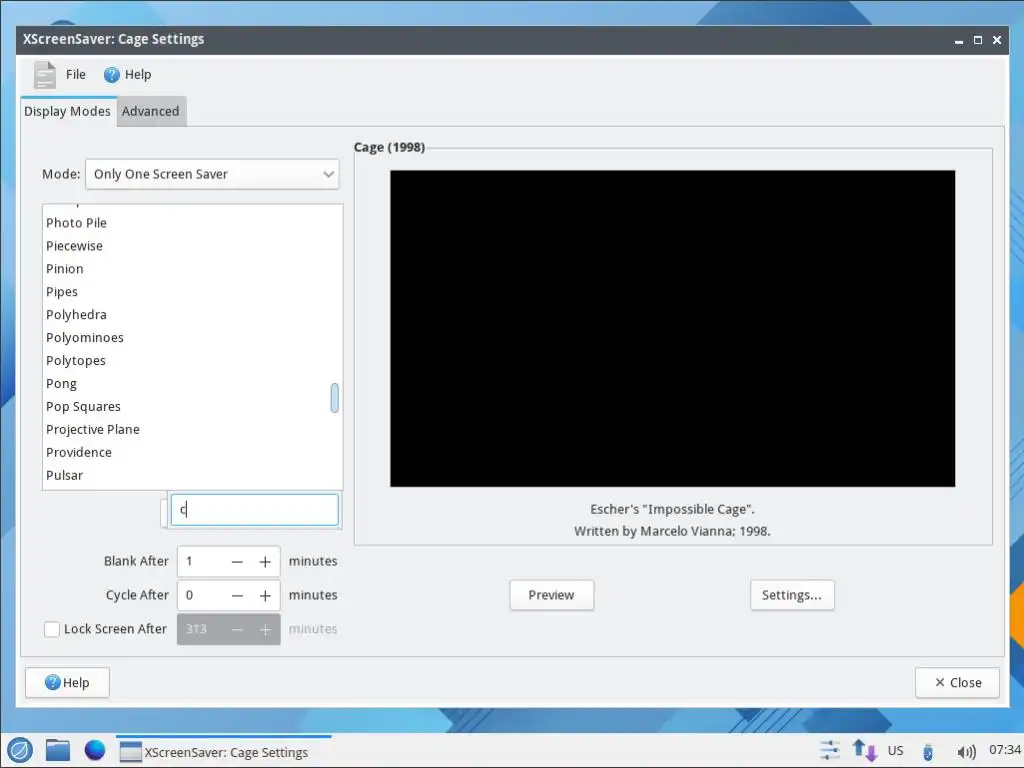The height and width of the screenshot is (768, 1024).
Task: Select Piecewise in the list
Action: 192,246
